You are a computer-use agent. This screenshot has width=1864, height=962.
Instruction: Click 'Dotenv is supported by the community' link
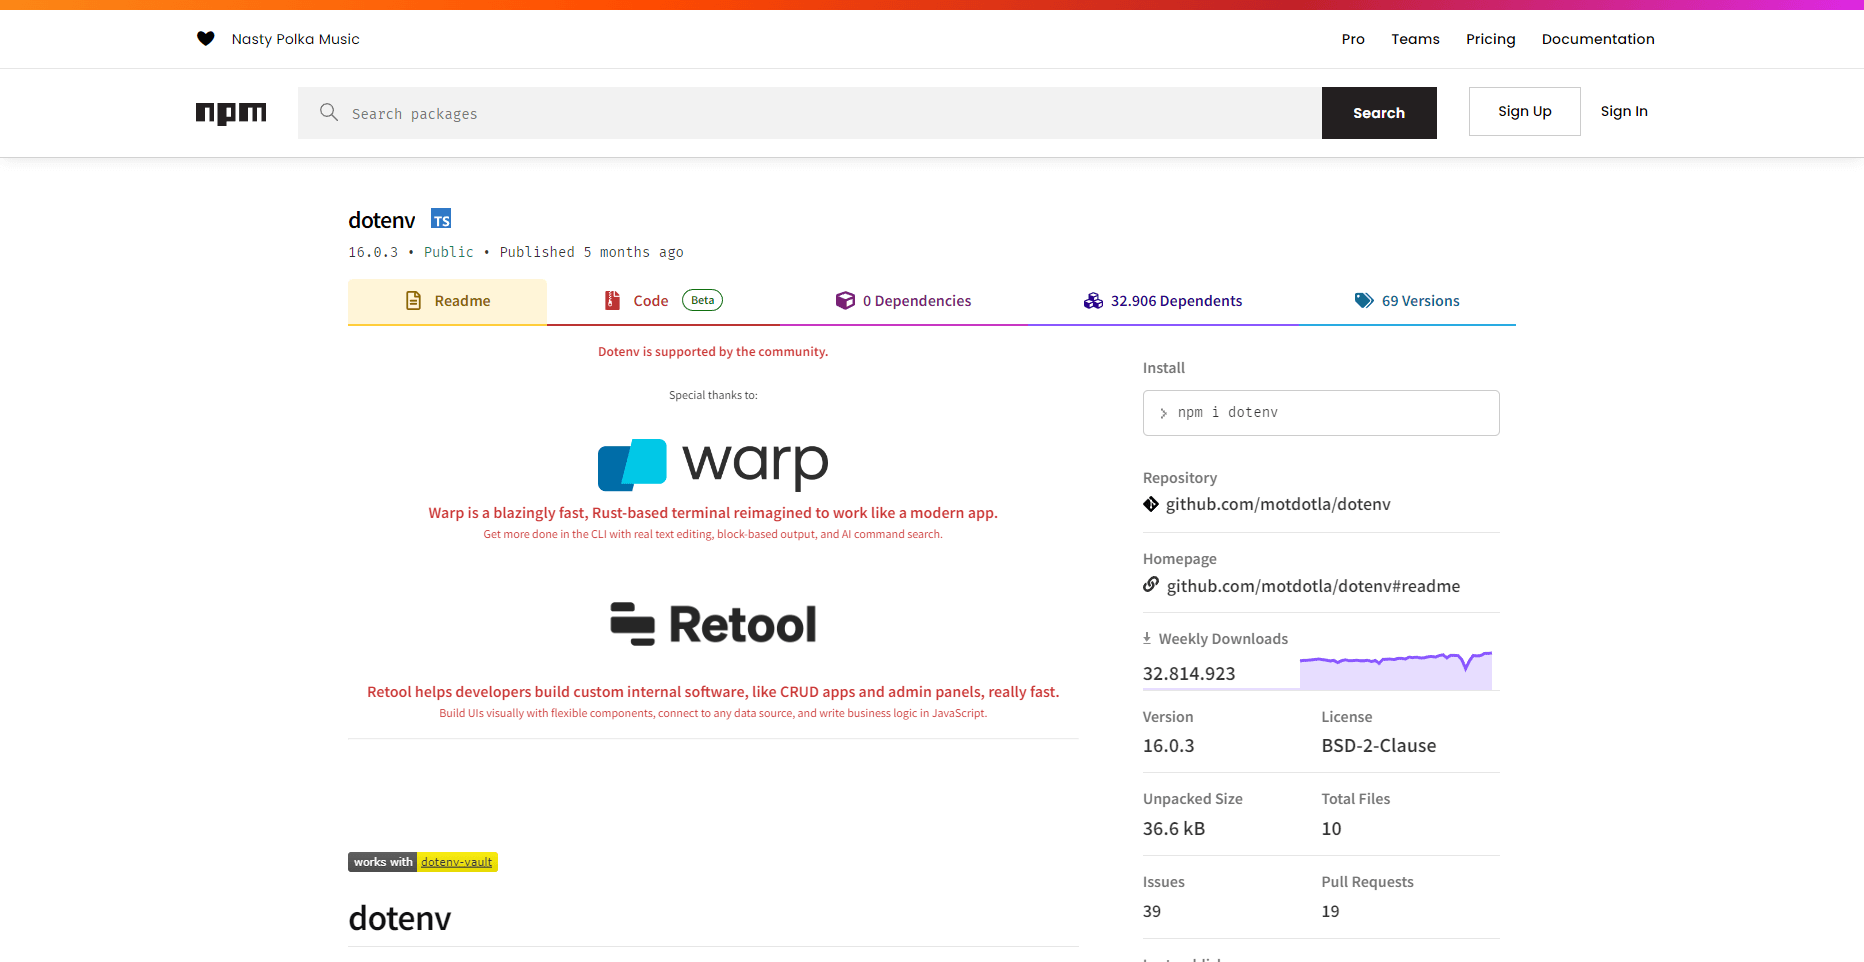pyautogui.click(x=713, y=352)
